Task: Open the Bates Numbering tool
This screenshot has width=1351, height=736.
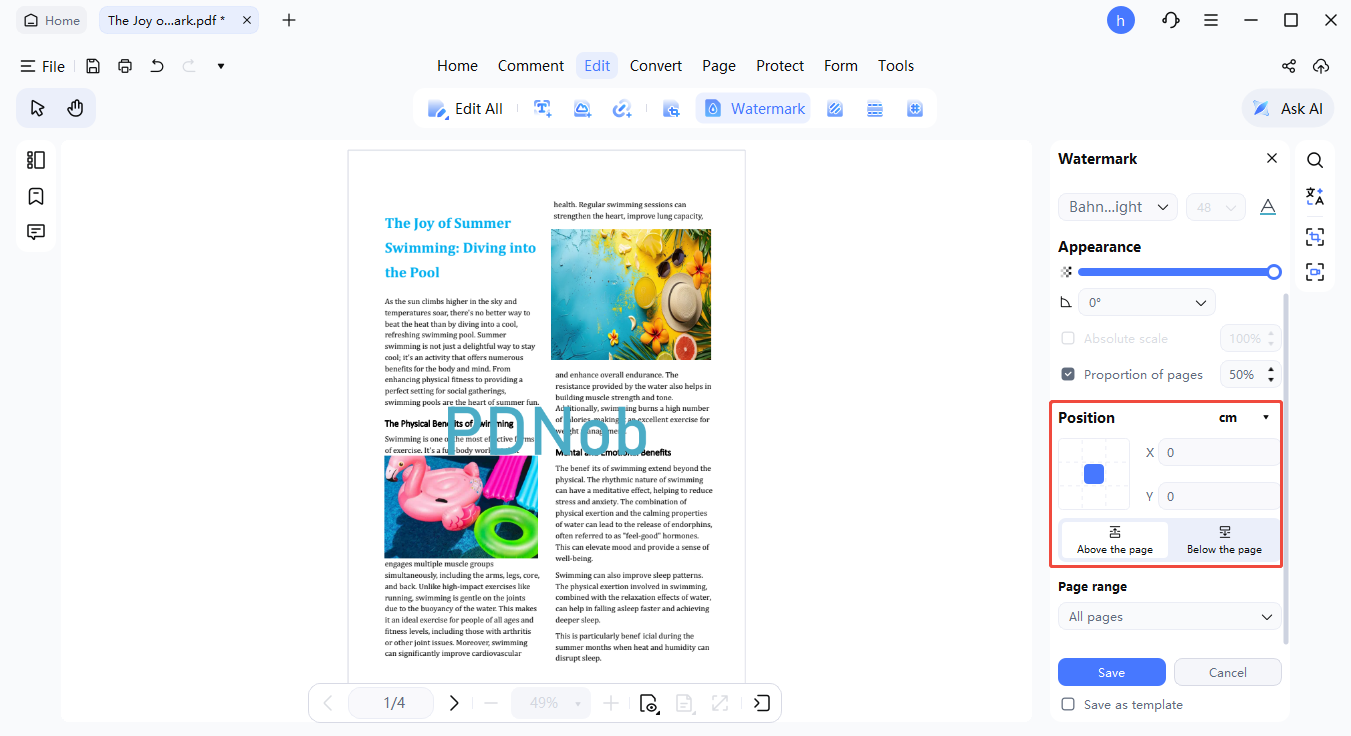Action: 915,108
